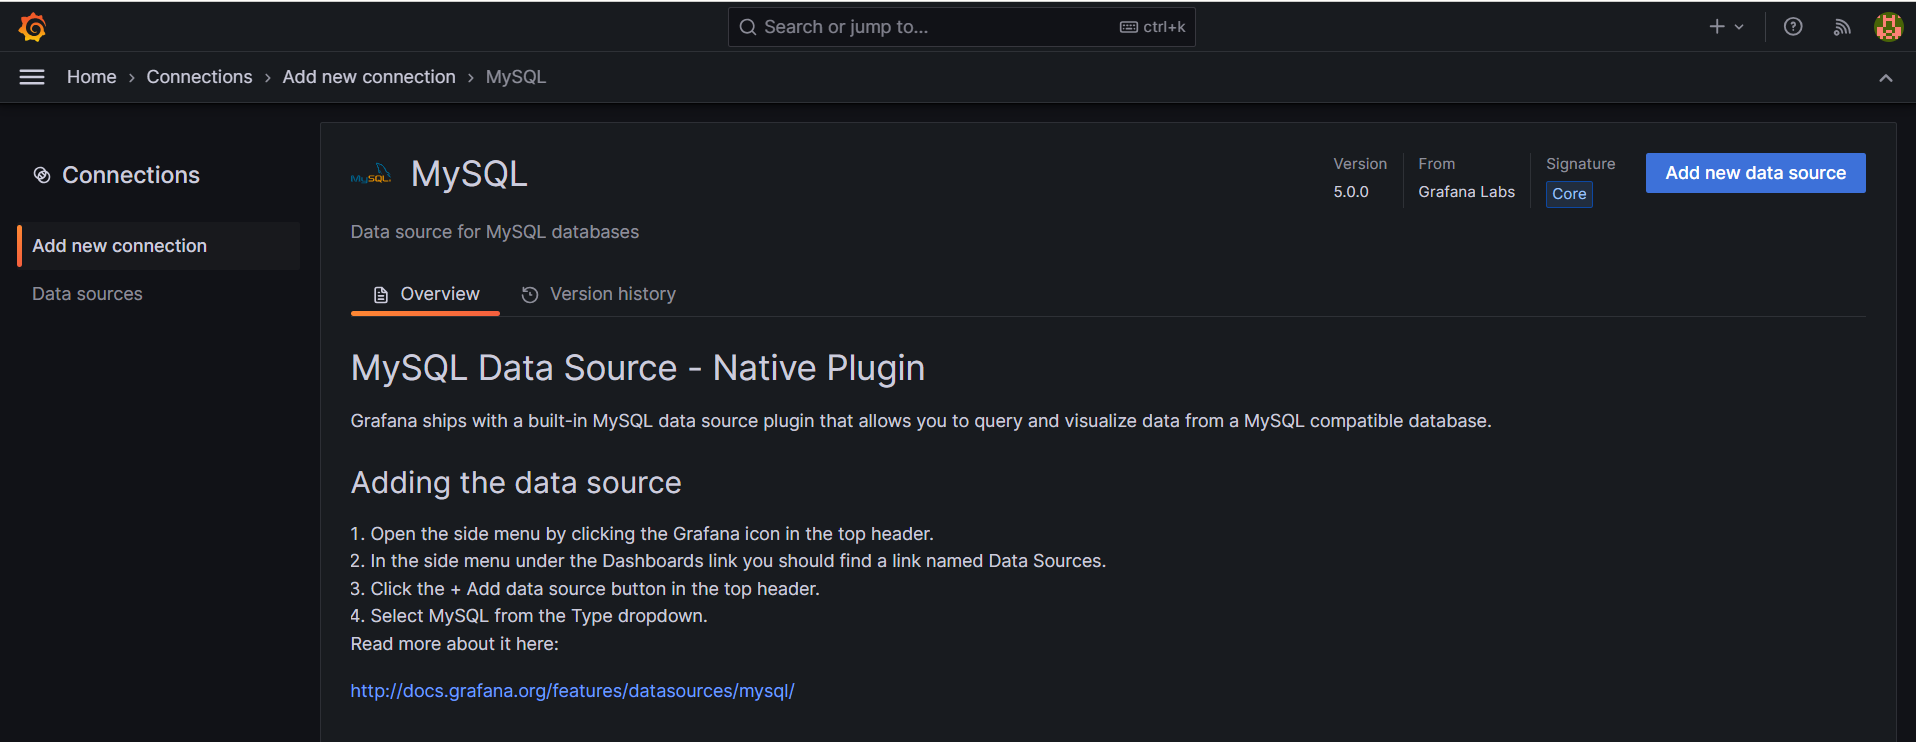Image resolution: width=1916 pixels, height=742 pixels.
Task: Switch to the Overview tab
Action: pos(425,294)
